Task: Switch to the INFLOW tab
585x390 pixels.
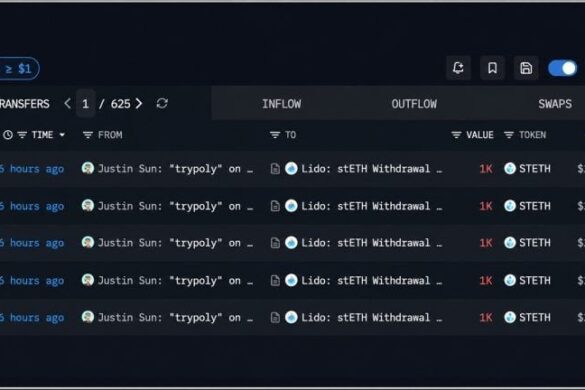Action: [281, 104]
